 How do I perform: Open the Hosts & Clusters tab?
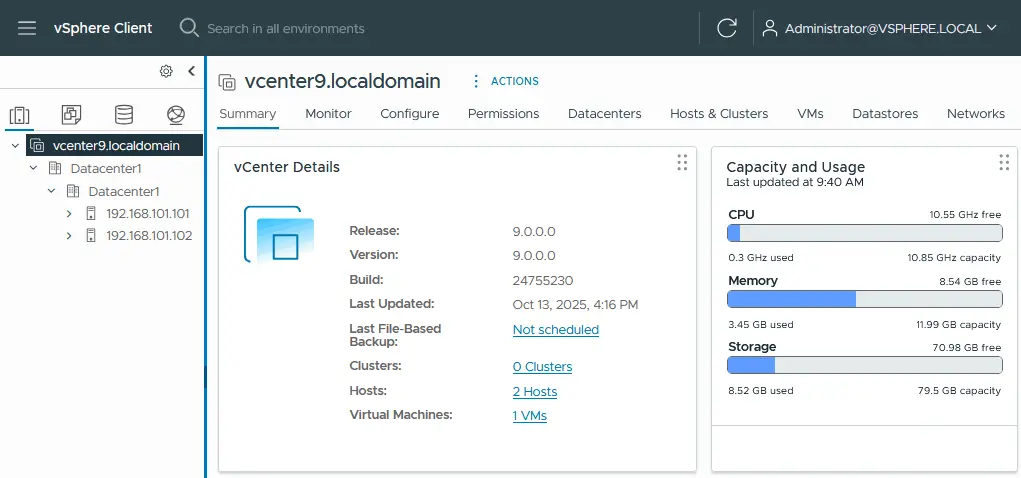pyautogui.click(x=719, y=113)
